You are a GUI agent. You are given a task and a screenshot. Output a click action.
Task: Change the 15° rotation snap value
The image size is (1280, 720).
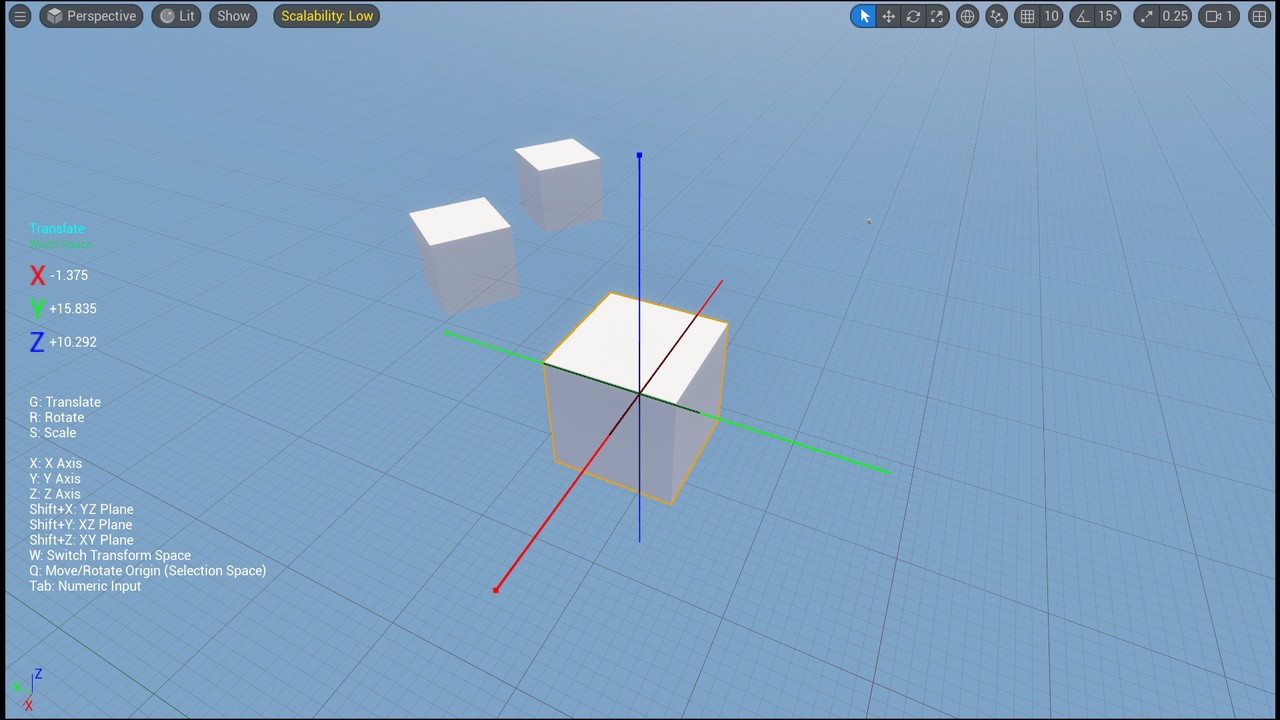[1108, 16]
